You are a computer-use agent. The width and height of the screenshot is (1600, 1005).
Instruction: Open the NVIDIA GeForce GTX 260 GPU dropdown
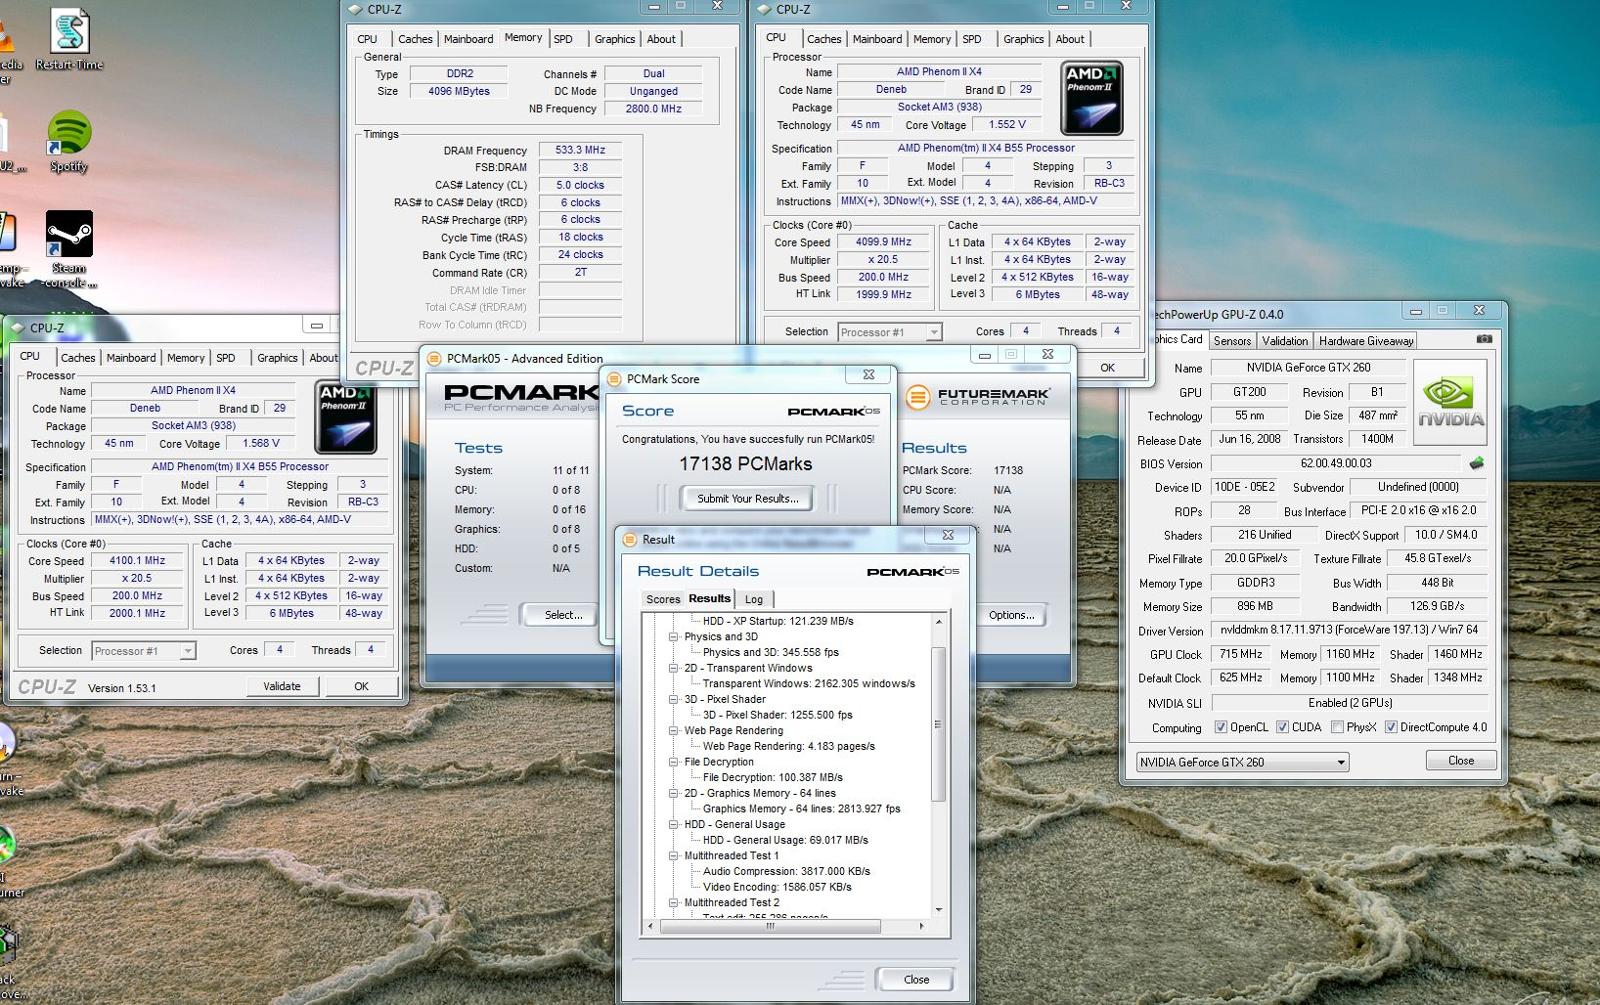[1243, 762]
